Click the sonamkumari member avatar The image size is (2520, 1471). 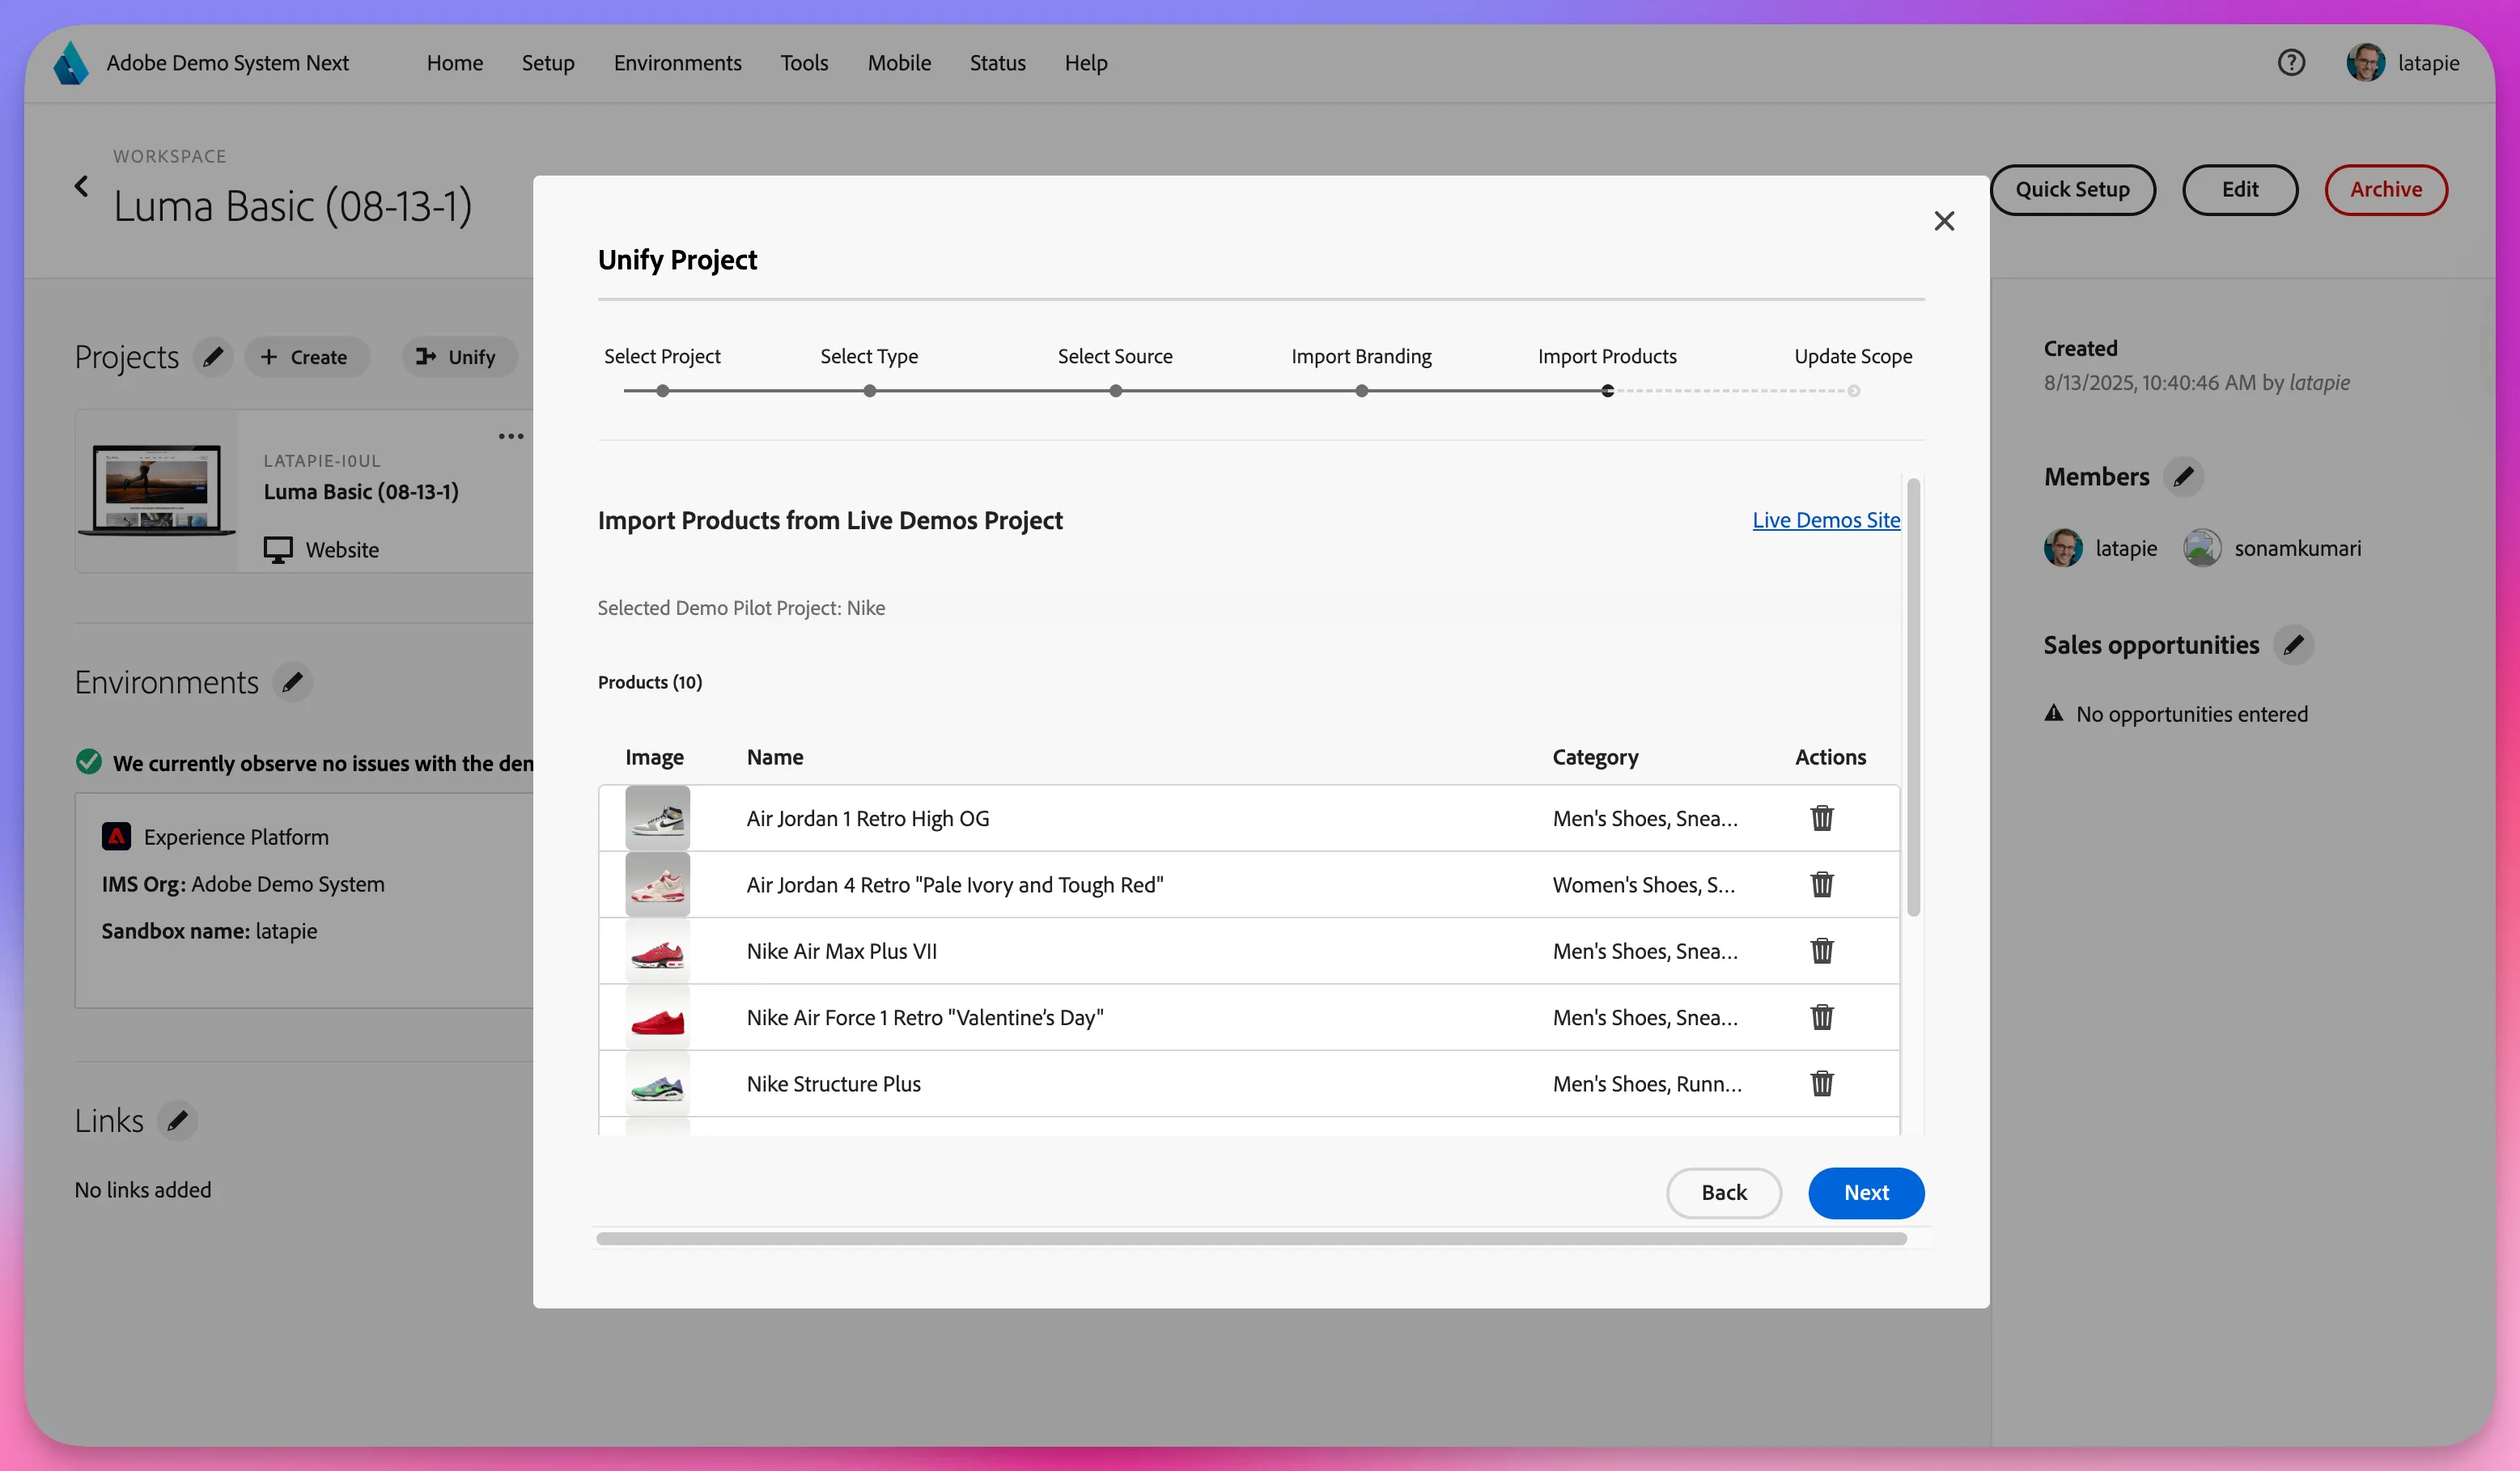(2201, 548)
